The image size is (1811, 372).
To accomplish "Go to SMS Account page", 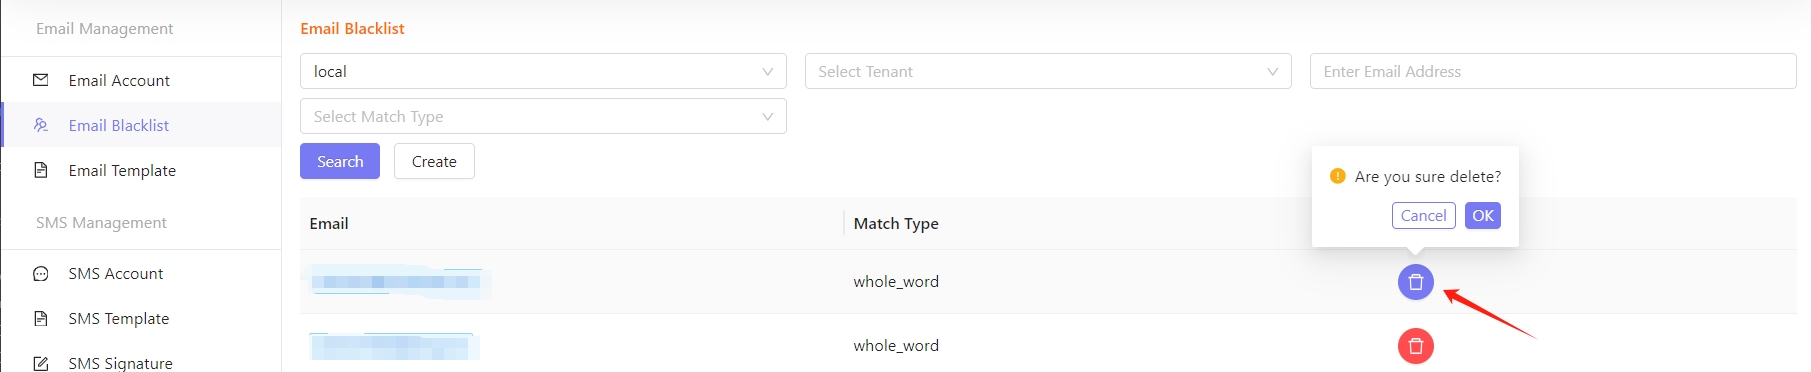I will (141, 273).
